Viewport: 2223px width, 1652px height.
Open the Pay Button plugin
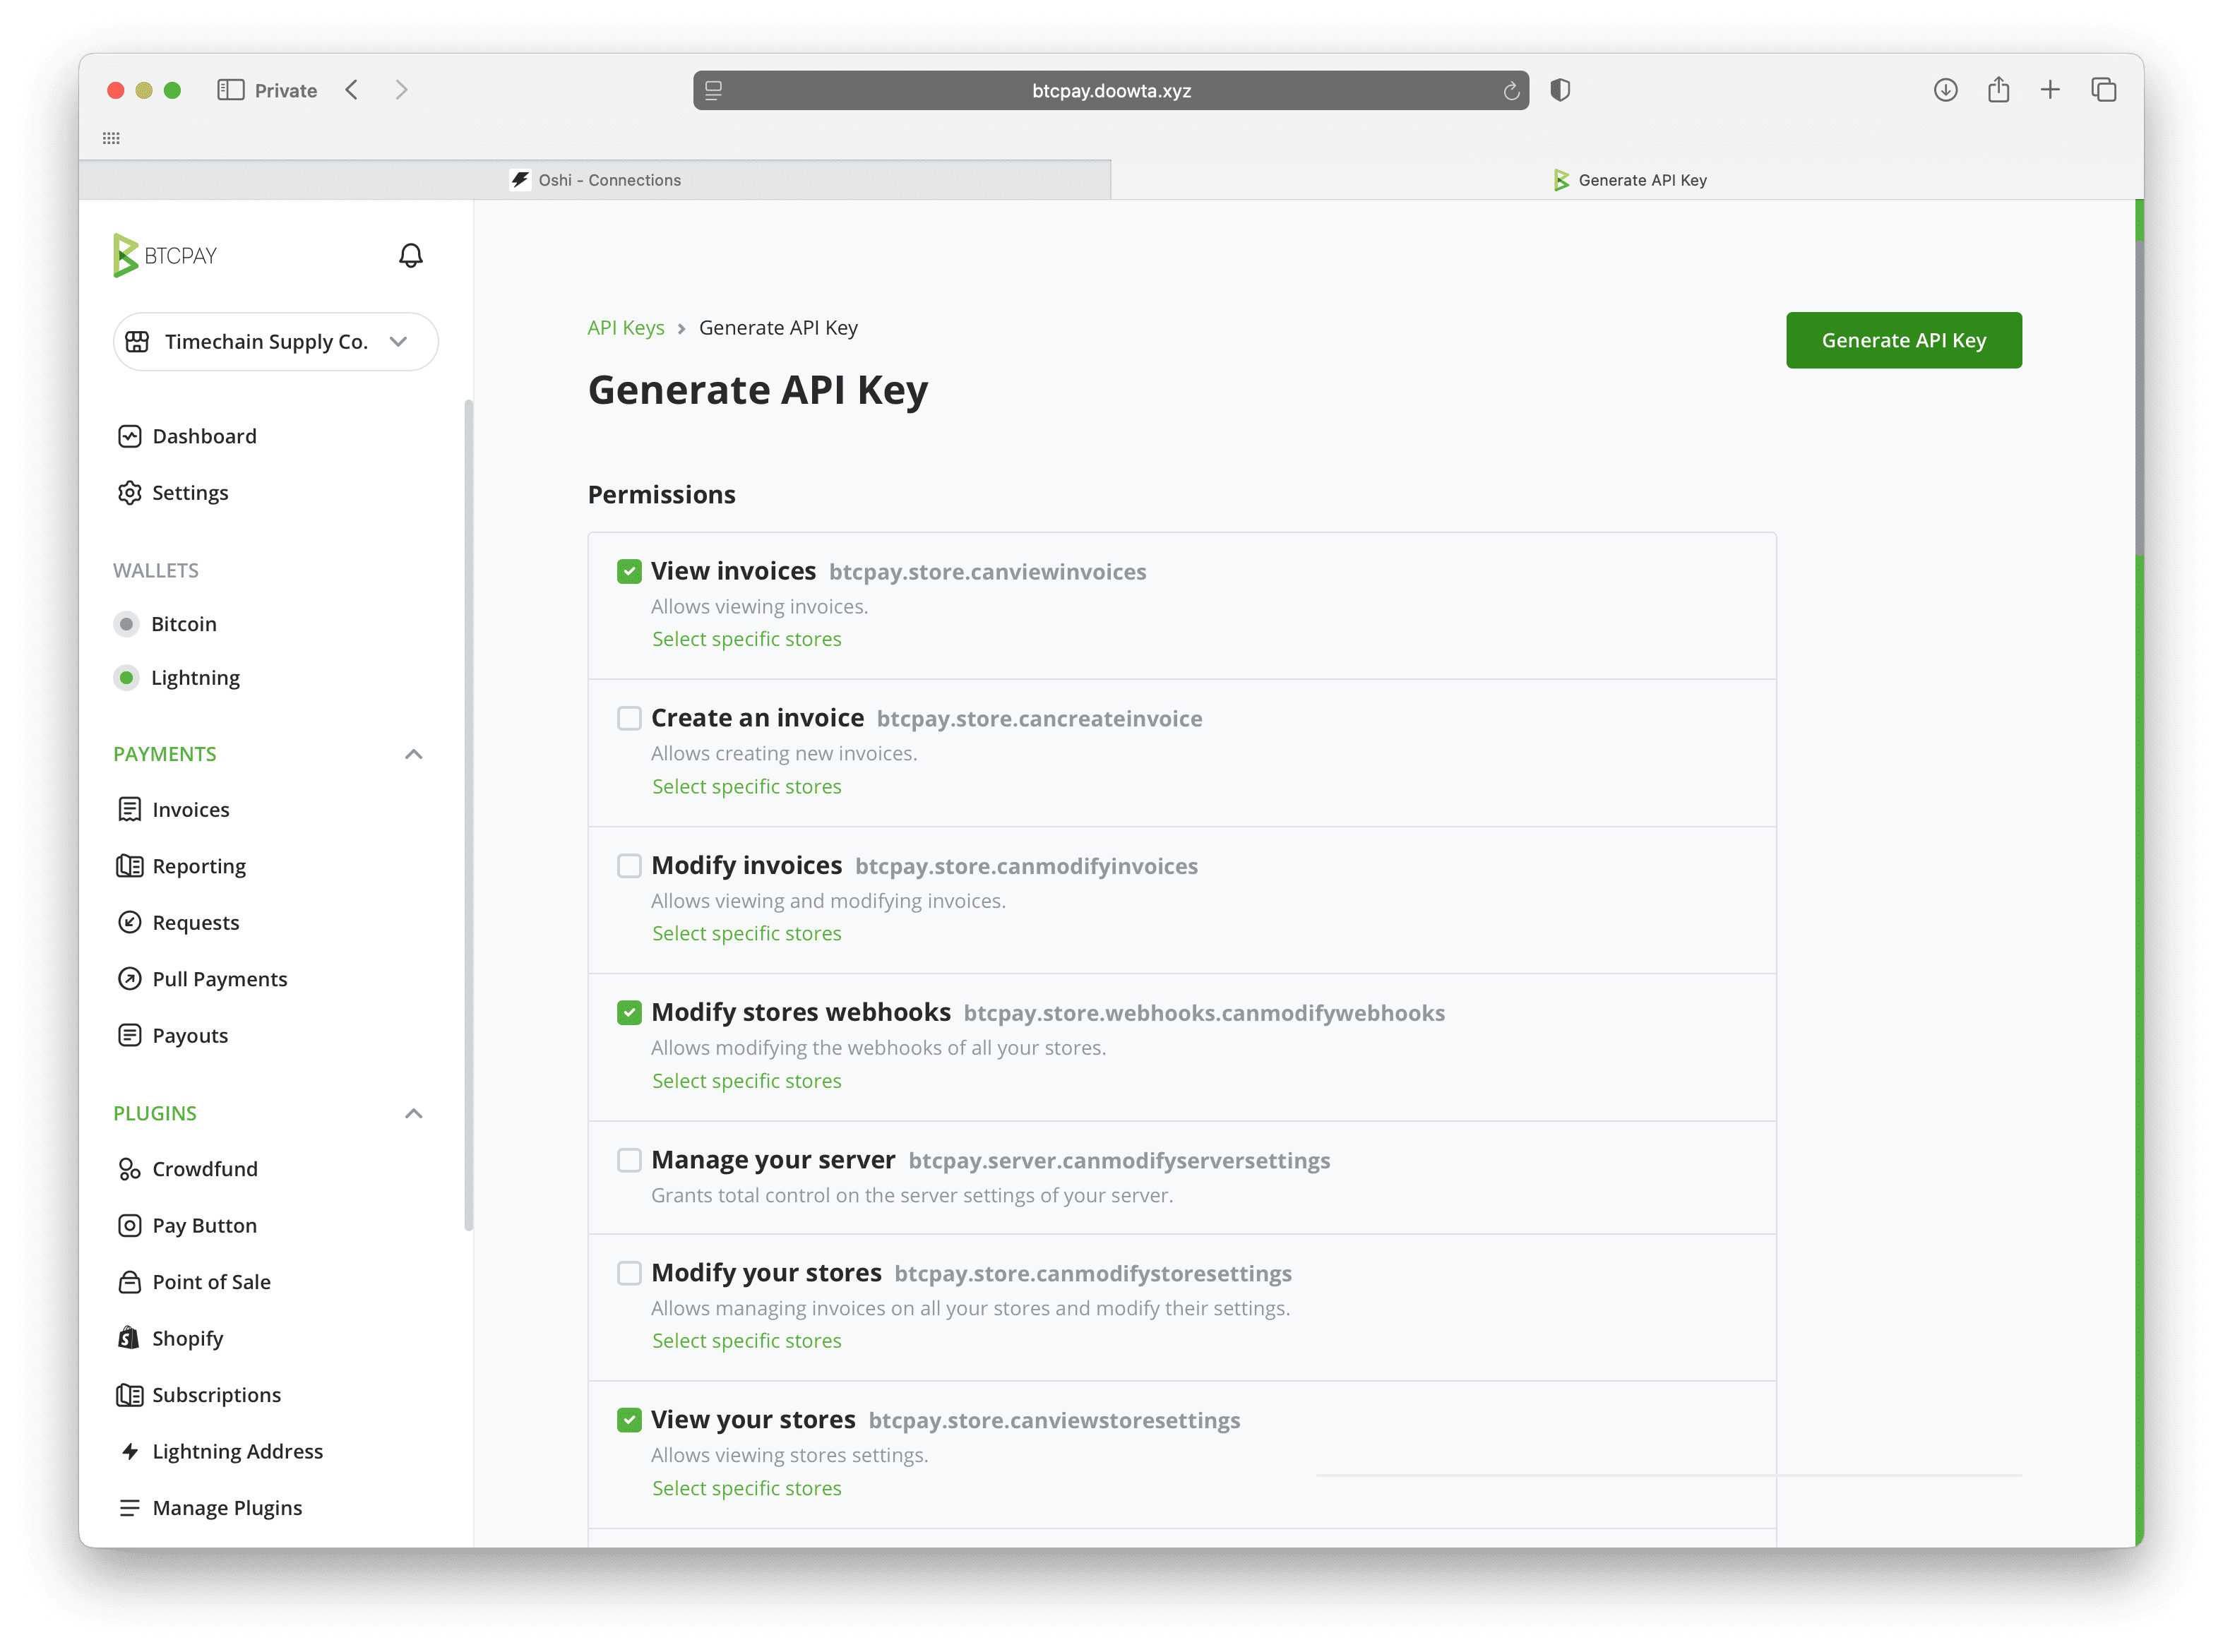(x=130, y=1224)
